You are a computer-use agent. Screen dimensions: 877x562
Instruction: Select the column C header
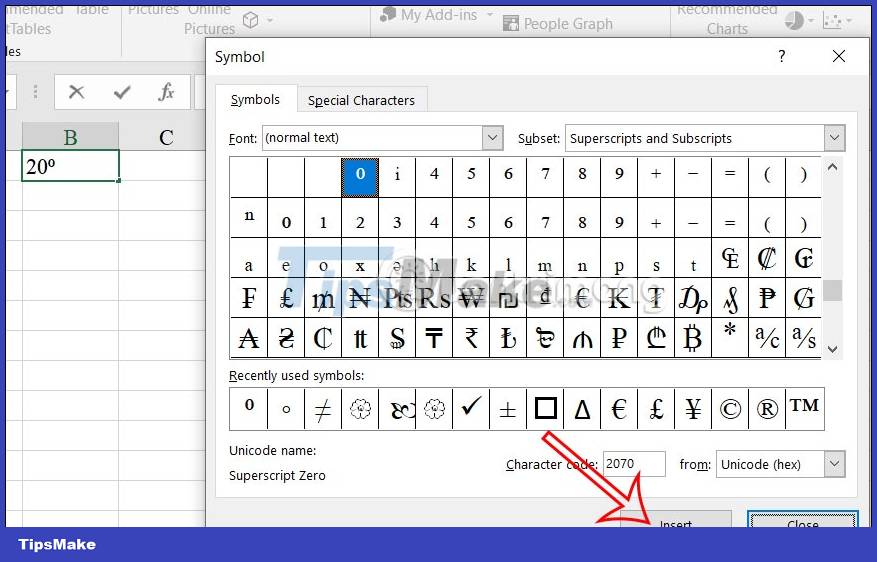click(166, 137)
